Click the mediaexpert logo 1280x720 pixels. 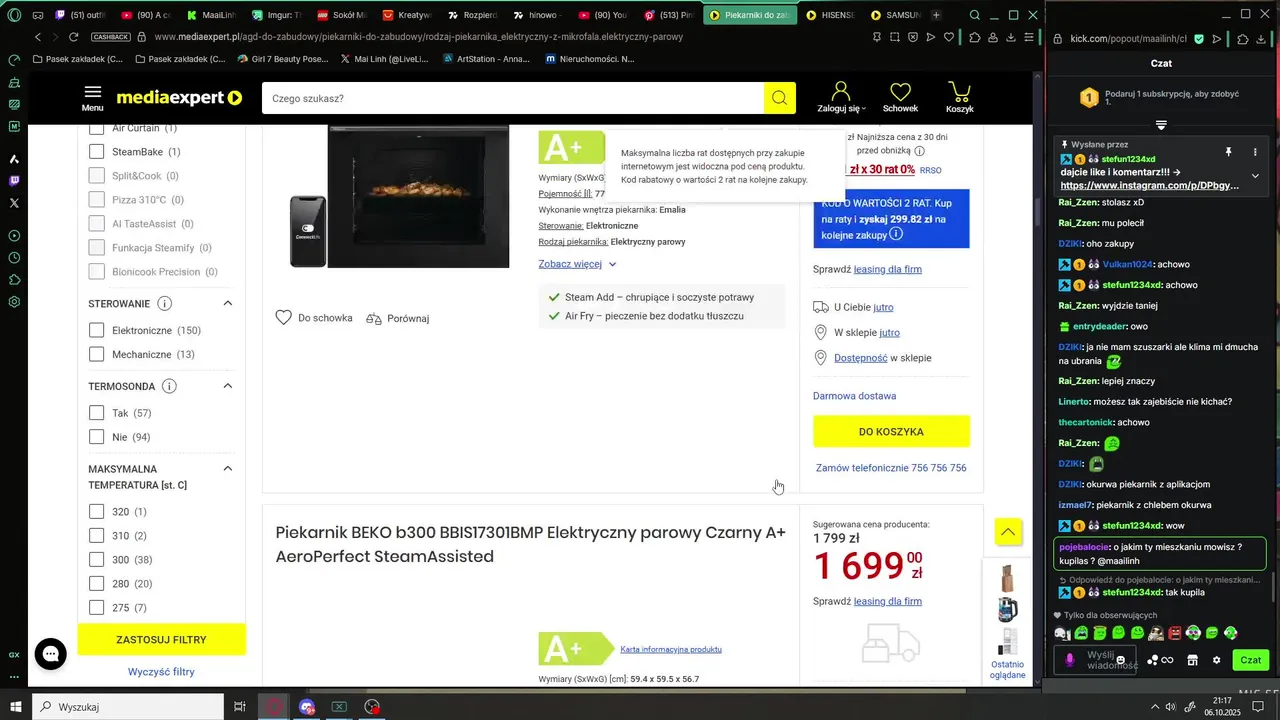180,98
